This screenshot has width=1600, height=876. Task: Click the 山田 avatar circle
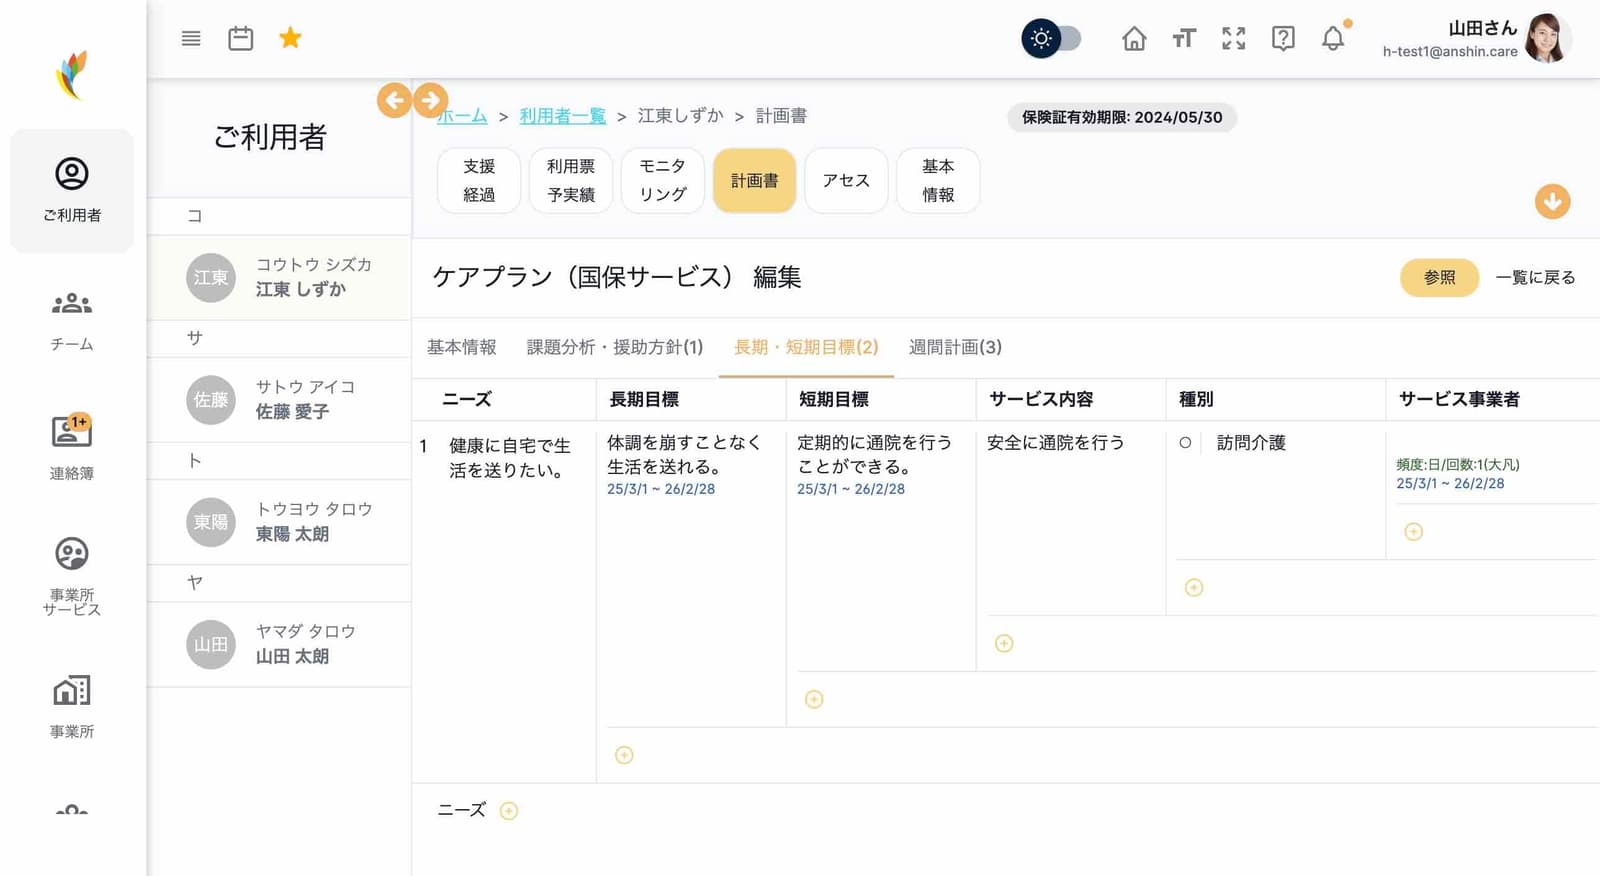(211, 644)
